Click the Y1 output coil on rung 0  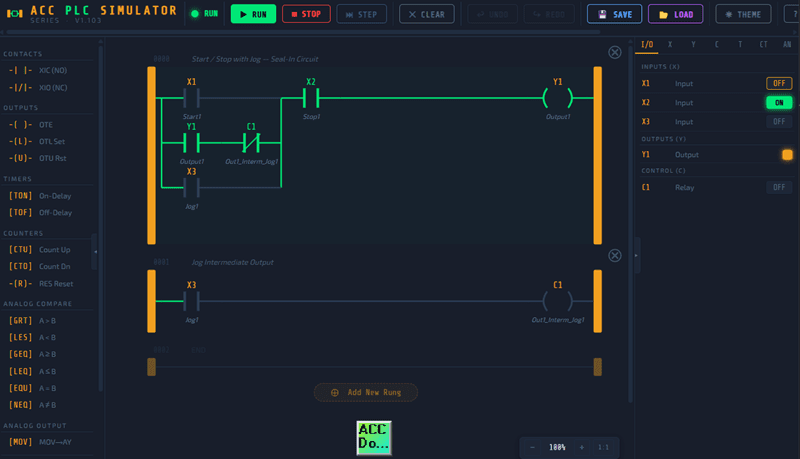pos(558,97)
